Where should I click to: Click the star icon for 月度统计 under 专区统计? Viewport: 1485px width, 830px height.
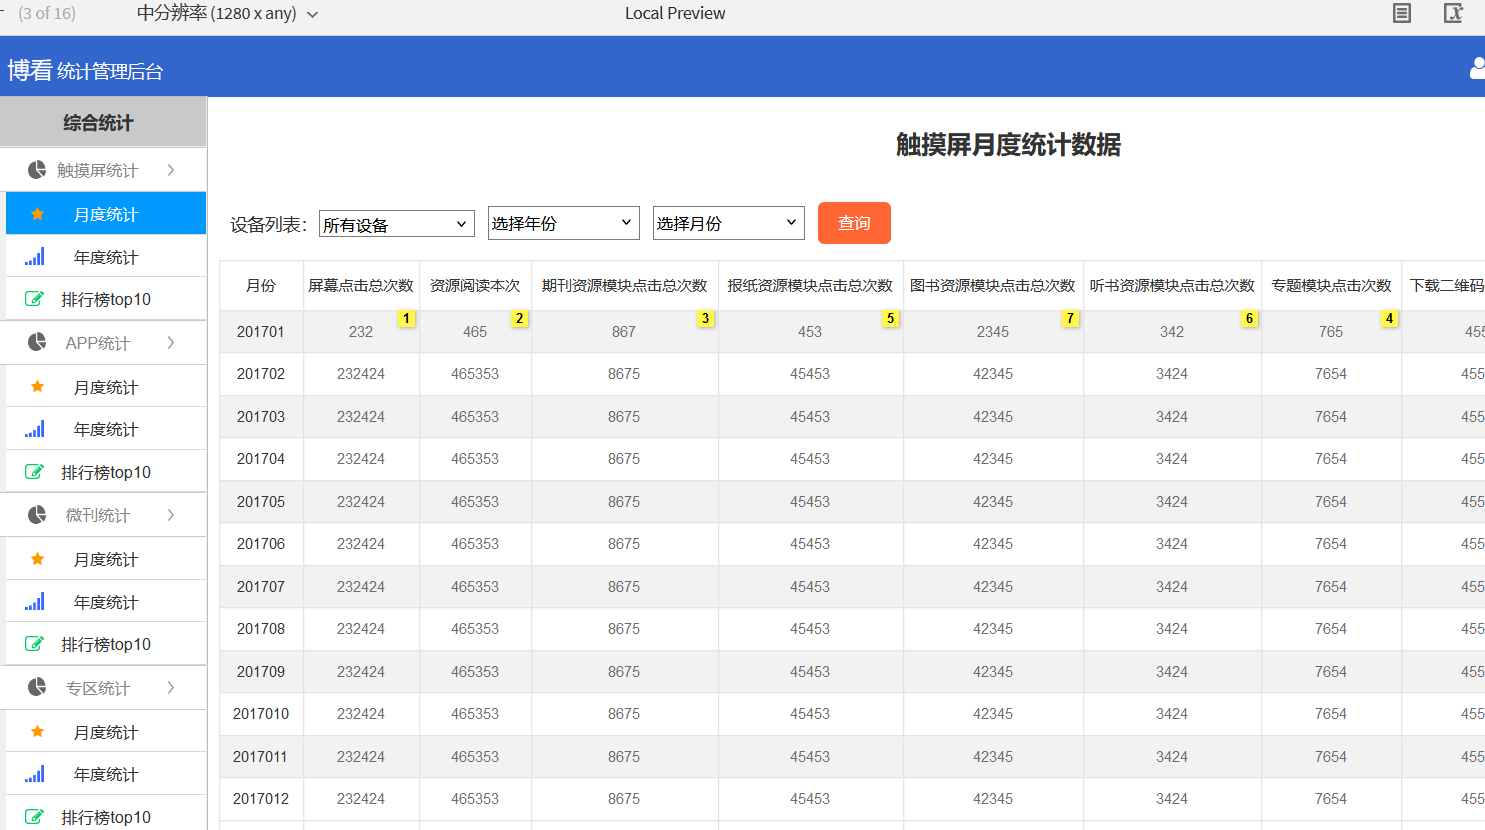[x=37, y=732]
